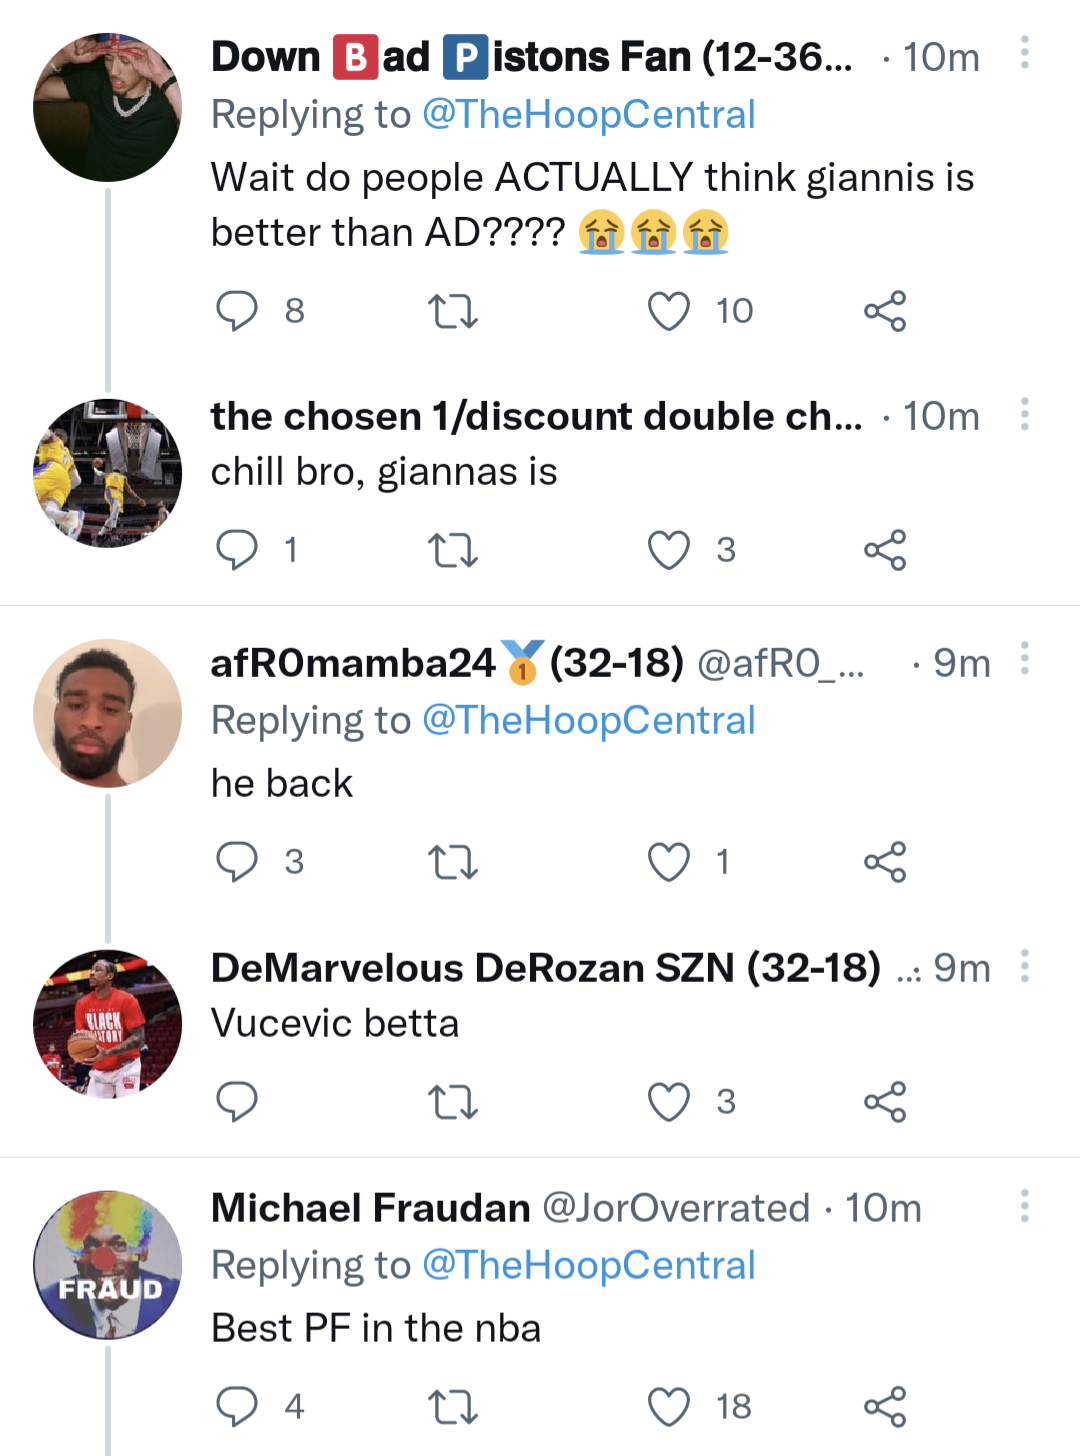The image size is (1080, 1456).
Task: Like the tweet about Giannis and AD
Action: point(669,311)
